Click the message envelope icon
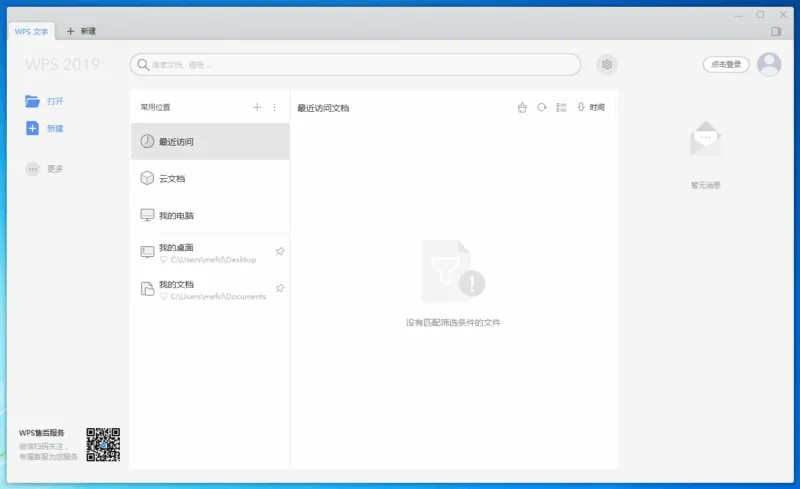This screenshot has width=800, height=489. coord(706,139)
